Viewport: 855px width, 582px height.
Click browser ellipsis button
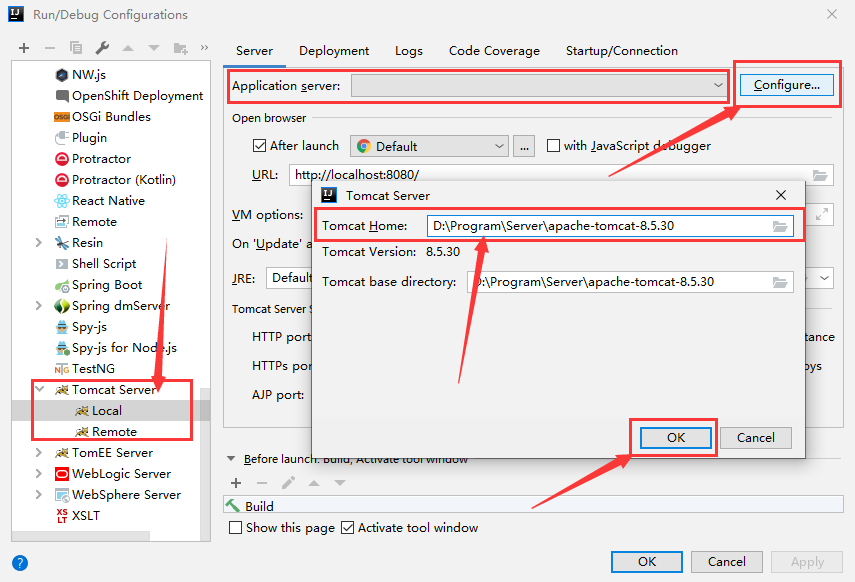point(524,146)
